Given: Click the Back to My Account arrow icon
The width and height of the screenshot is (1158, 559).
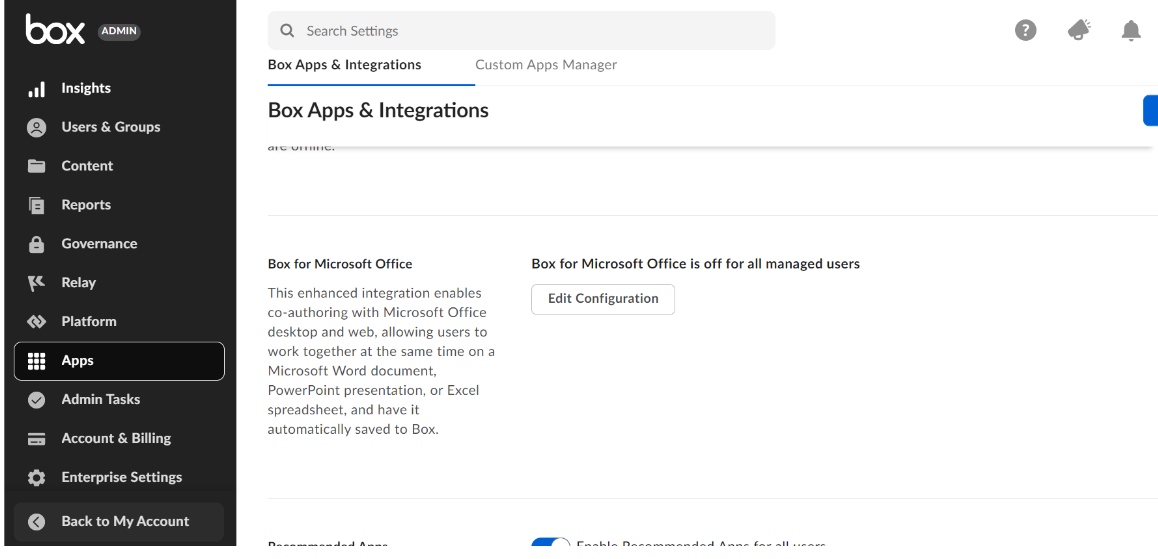Looking at the screenshot, I should pos(36,522).
